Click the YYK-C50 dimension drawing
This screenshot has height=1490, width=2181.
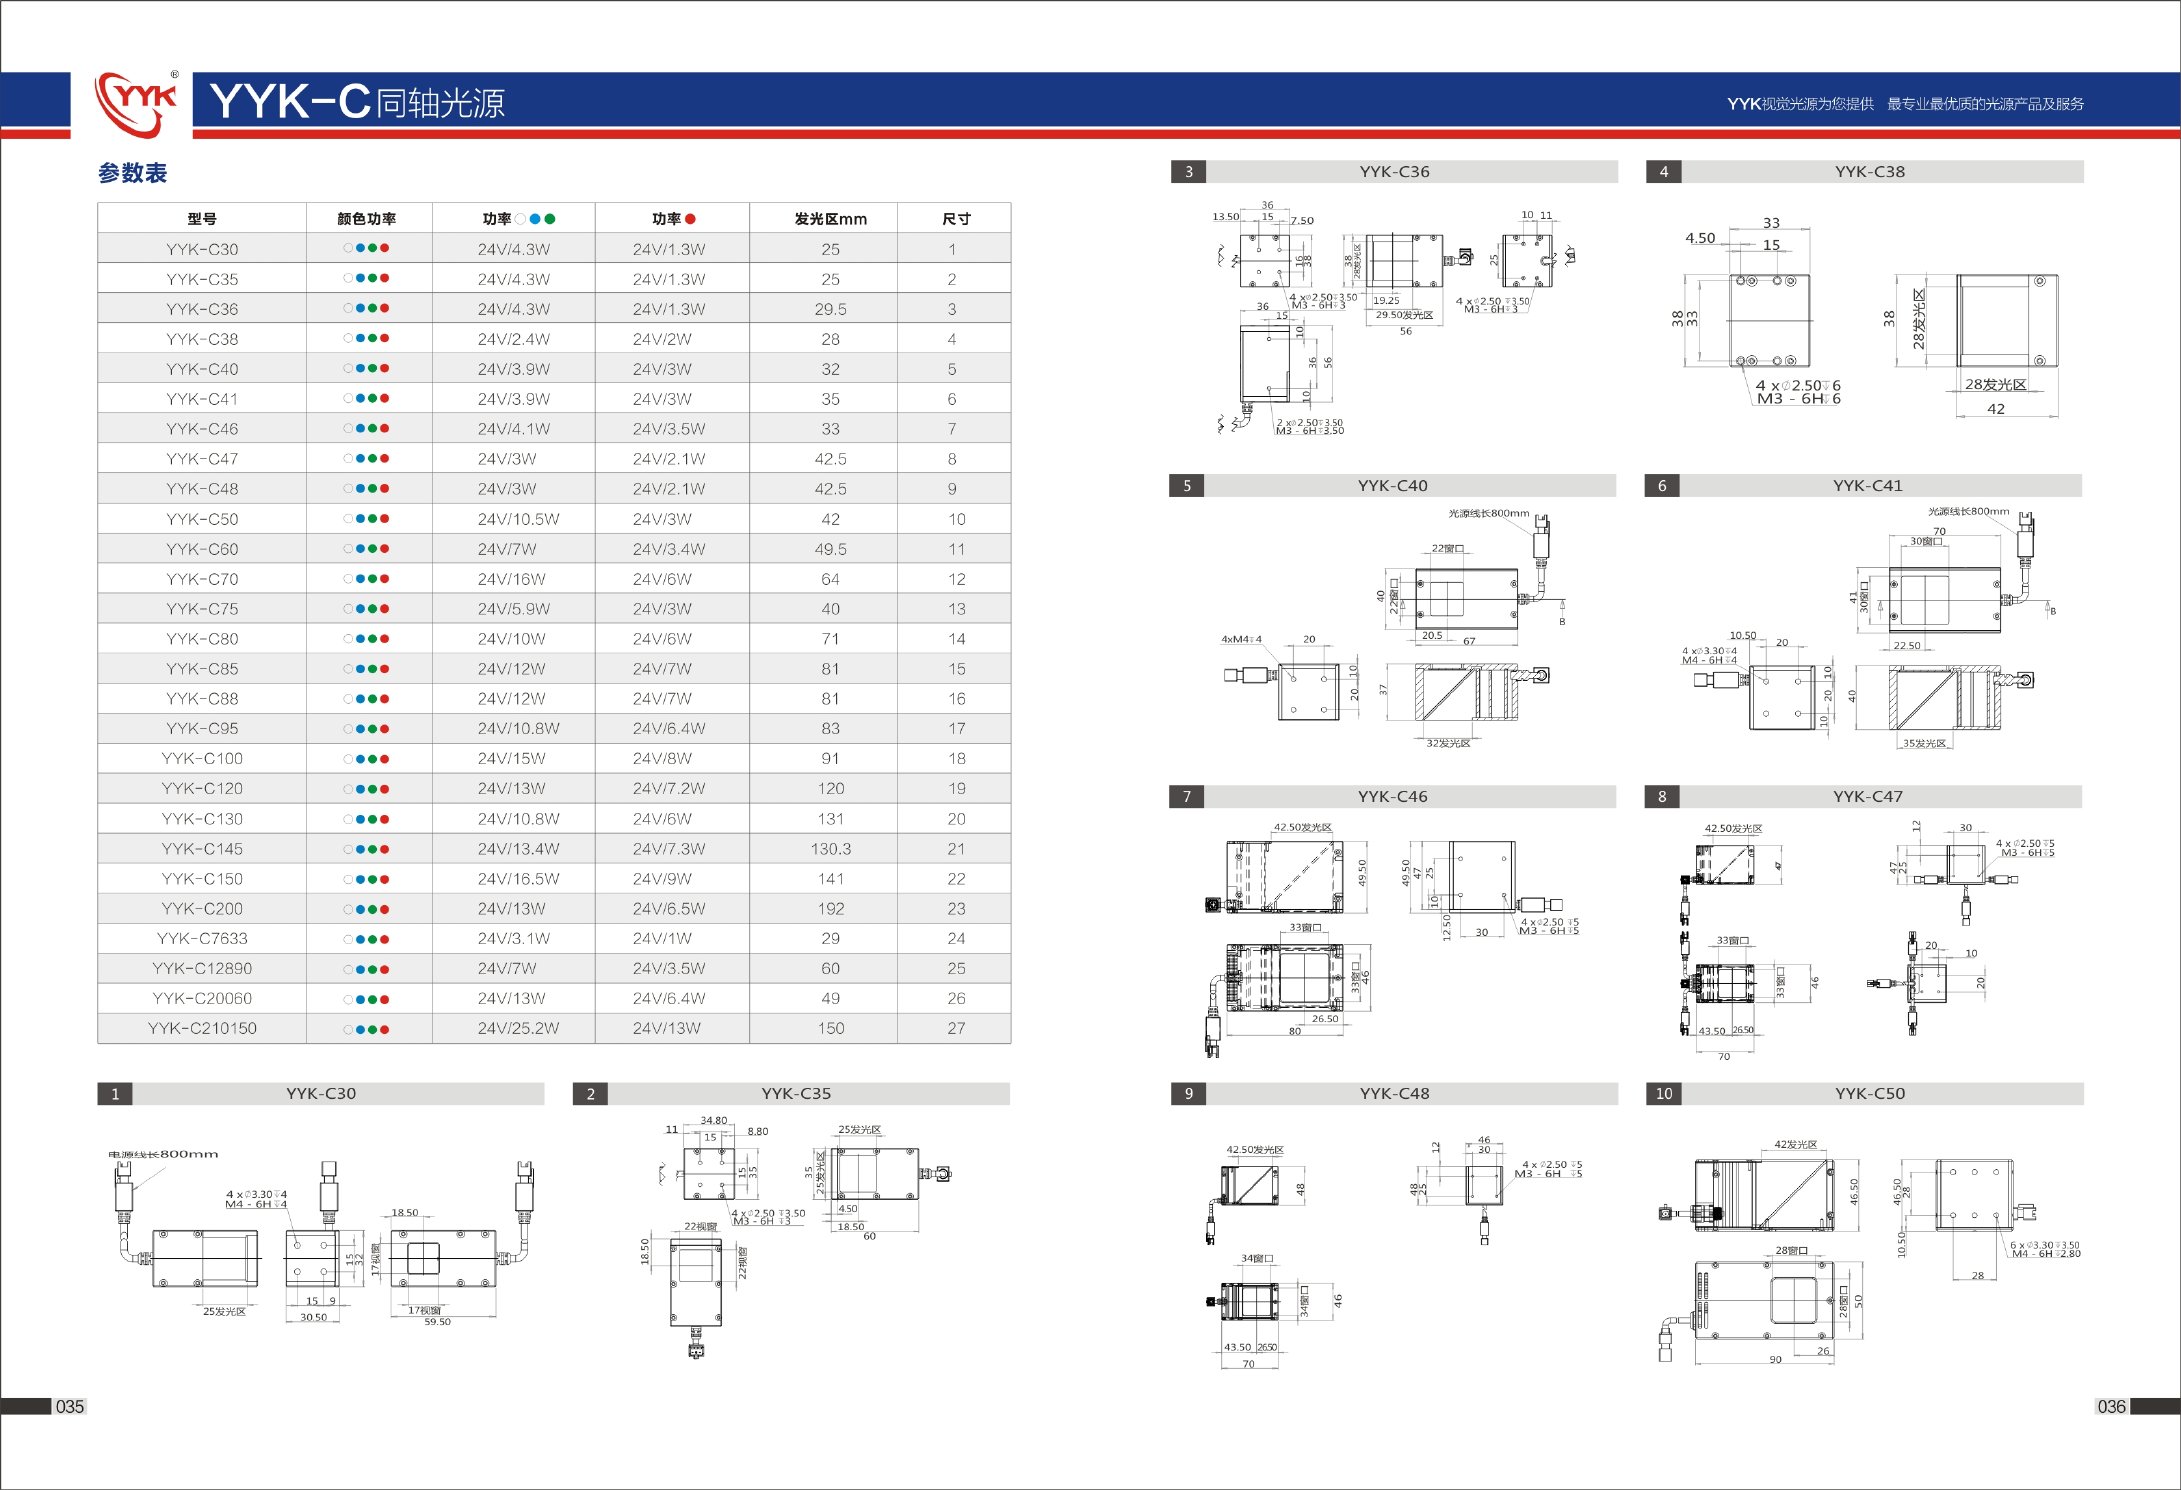coord(1868,1250)
